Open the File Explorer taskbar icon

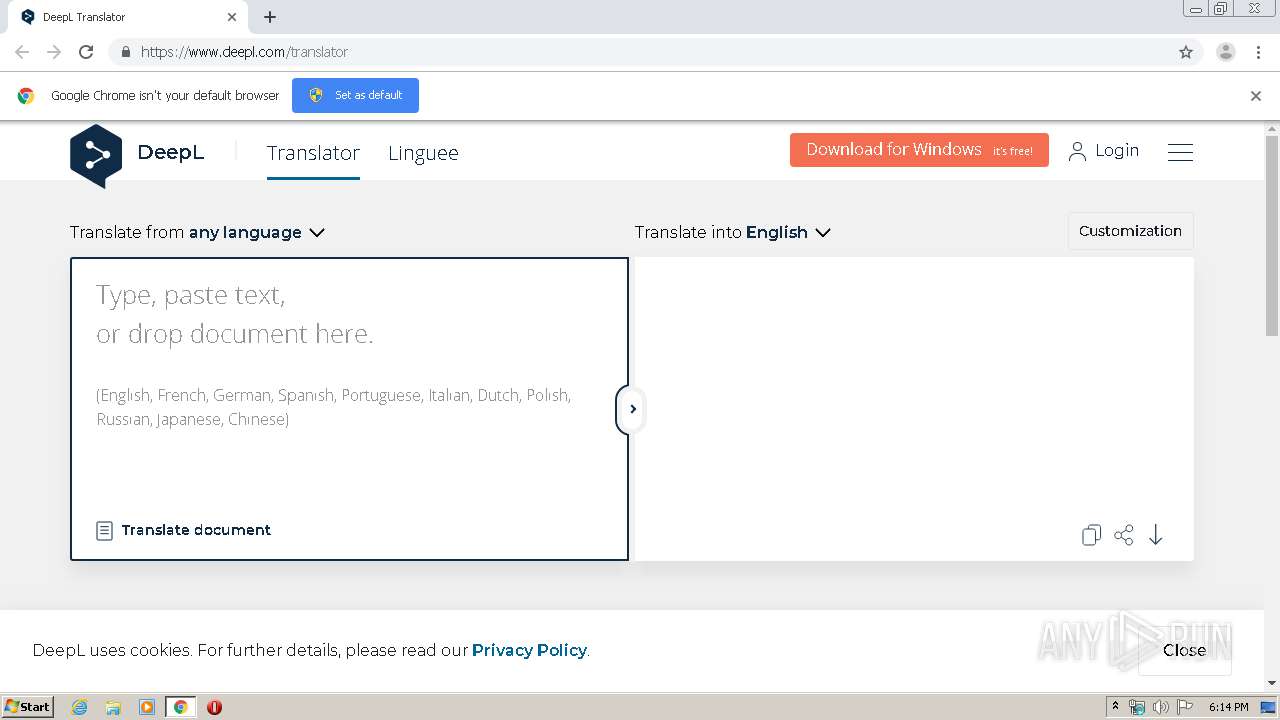pyautogui.click(x=113, y=707)
